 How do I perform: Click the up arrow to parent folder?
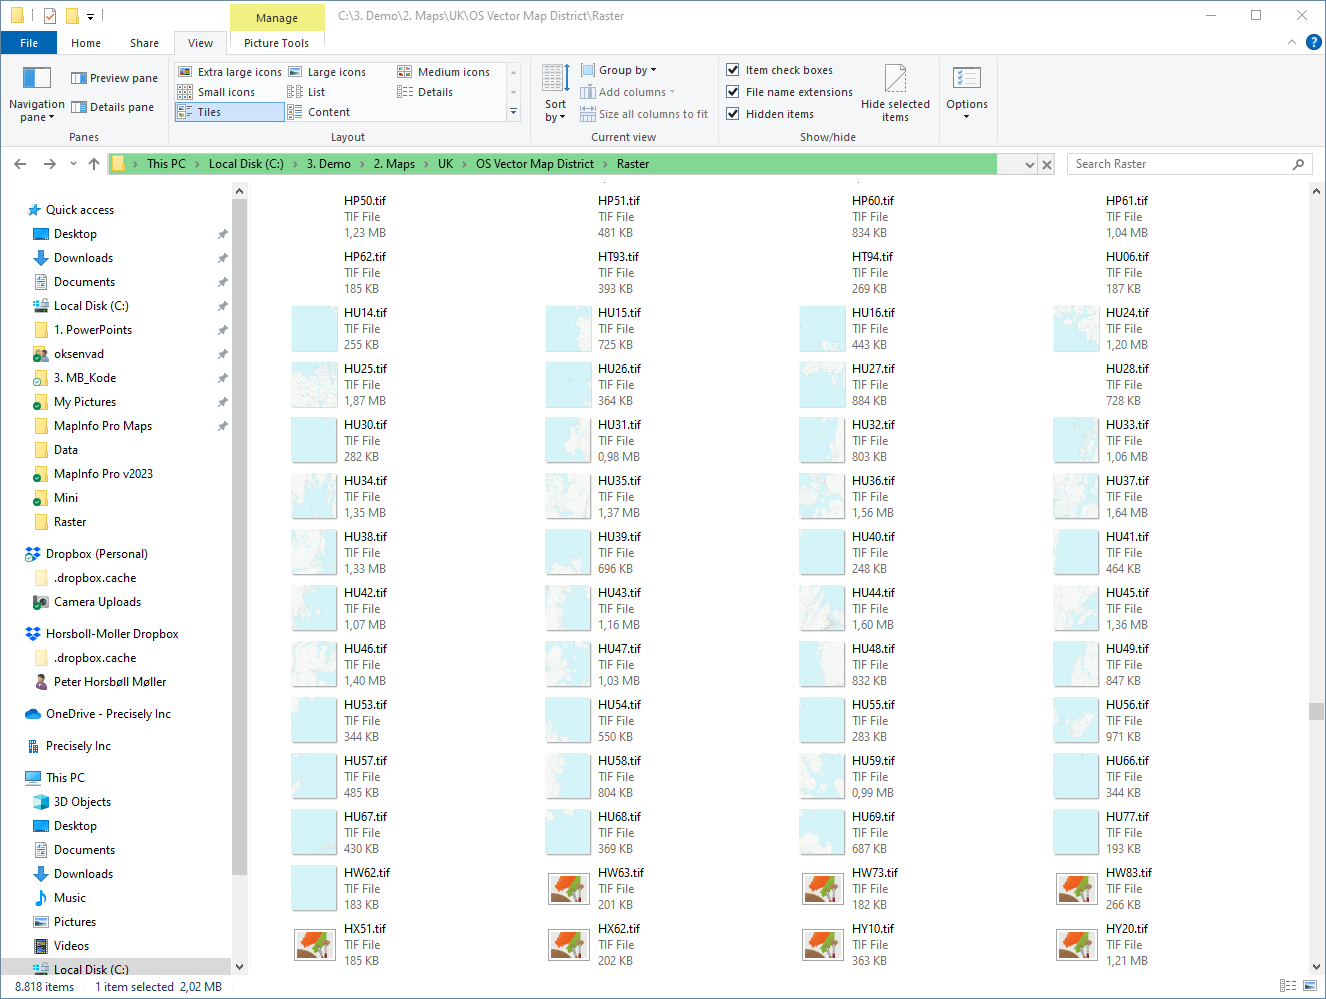pyautogui.click(x=93, y=163)
